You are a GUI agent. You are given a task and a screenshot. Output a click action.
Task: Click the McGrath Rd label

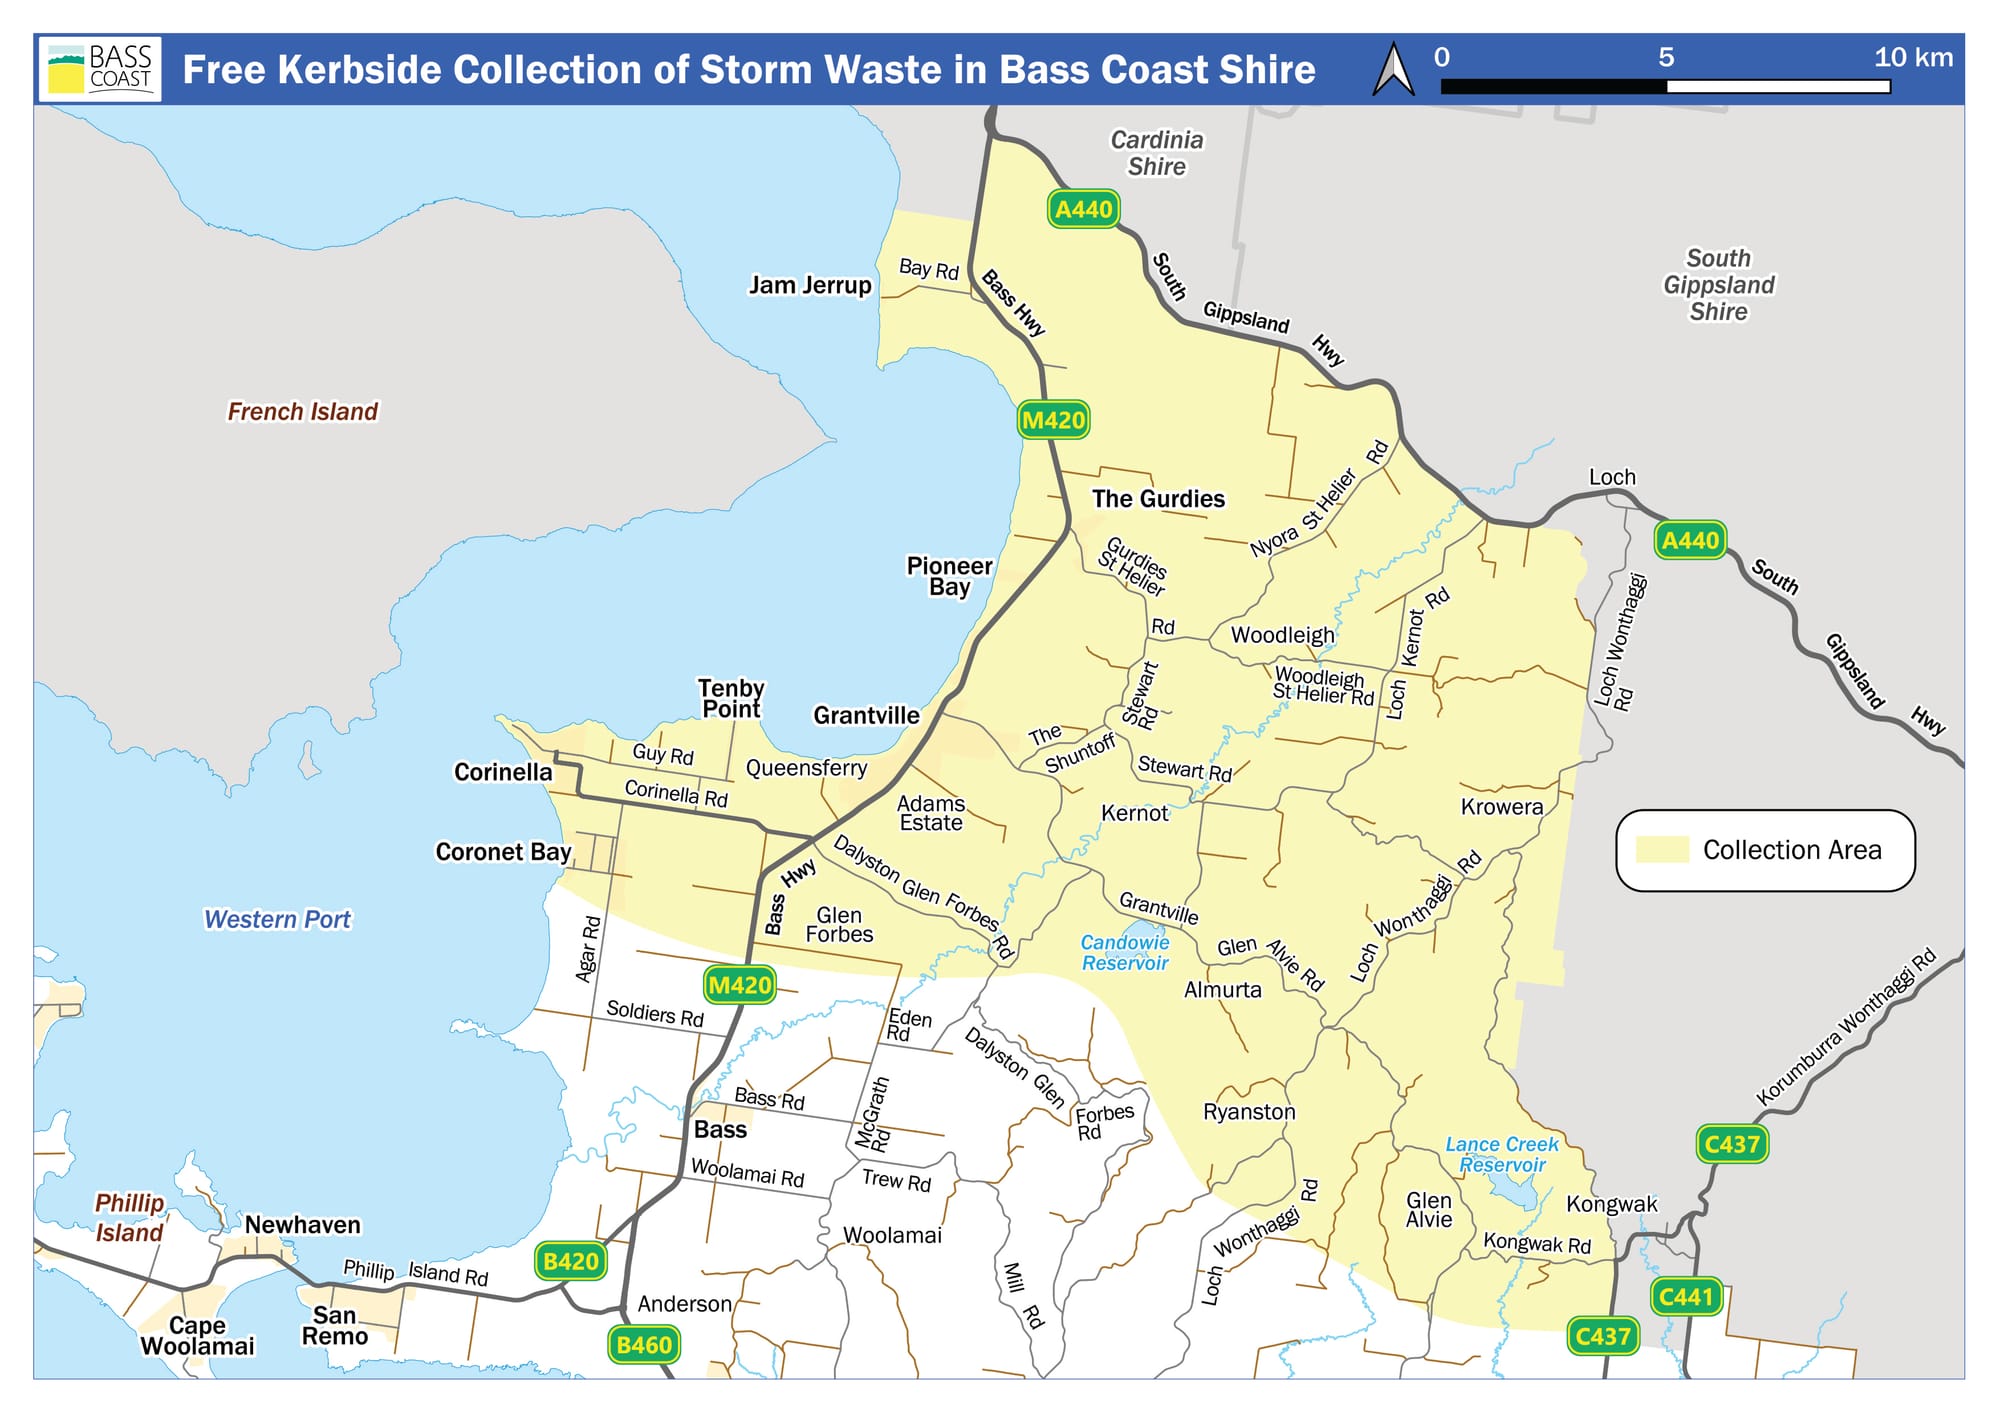click(873, 1113)
